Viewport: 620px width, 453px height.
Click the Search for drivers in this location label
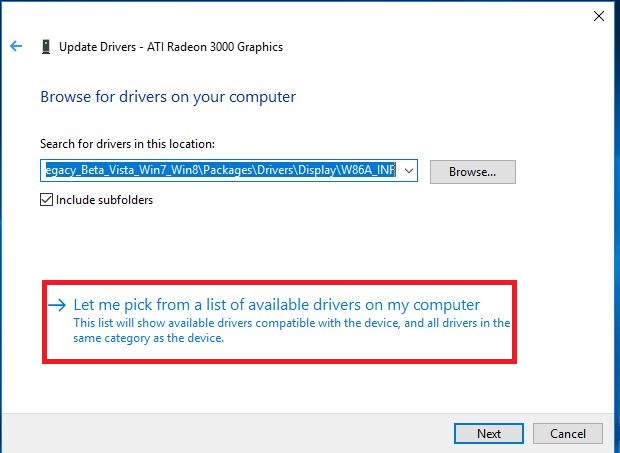coord(127,144)
